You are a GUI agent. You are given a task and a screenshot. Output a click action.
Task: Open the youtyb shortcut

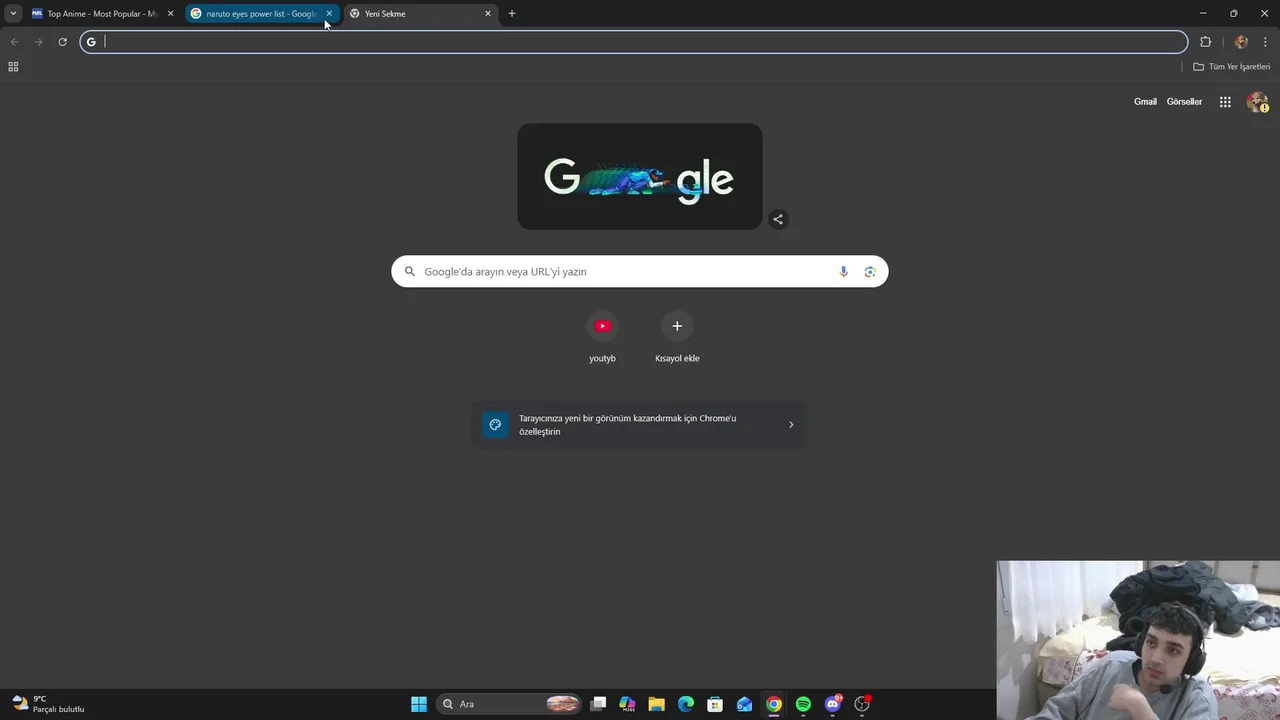click(602, 338)
